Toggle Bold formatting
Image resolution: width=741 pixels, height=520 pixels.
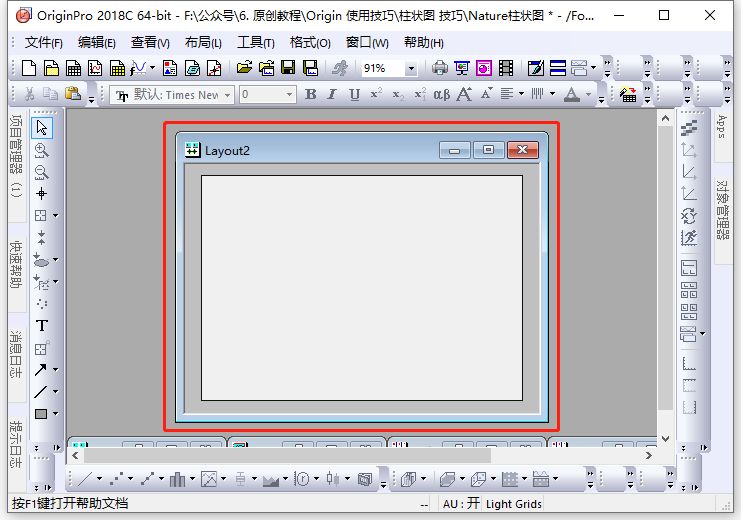310,95
